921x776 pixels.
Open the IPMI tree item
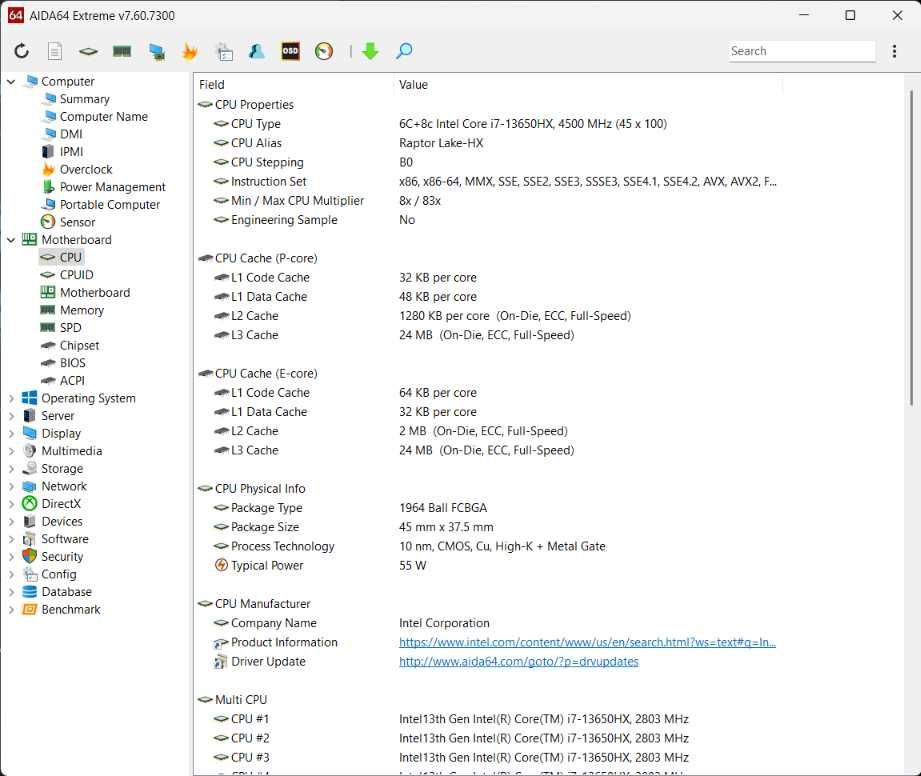point(72,152)
